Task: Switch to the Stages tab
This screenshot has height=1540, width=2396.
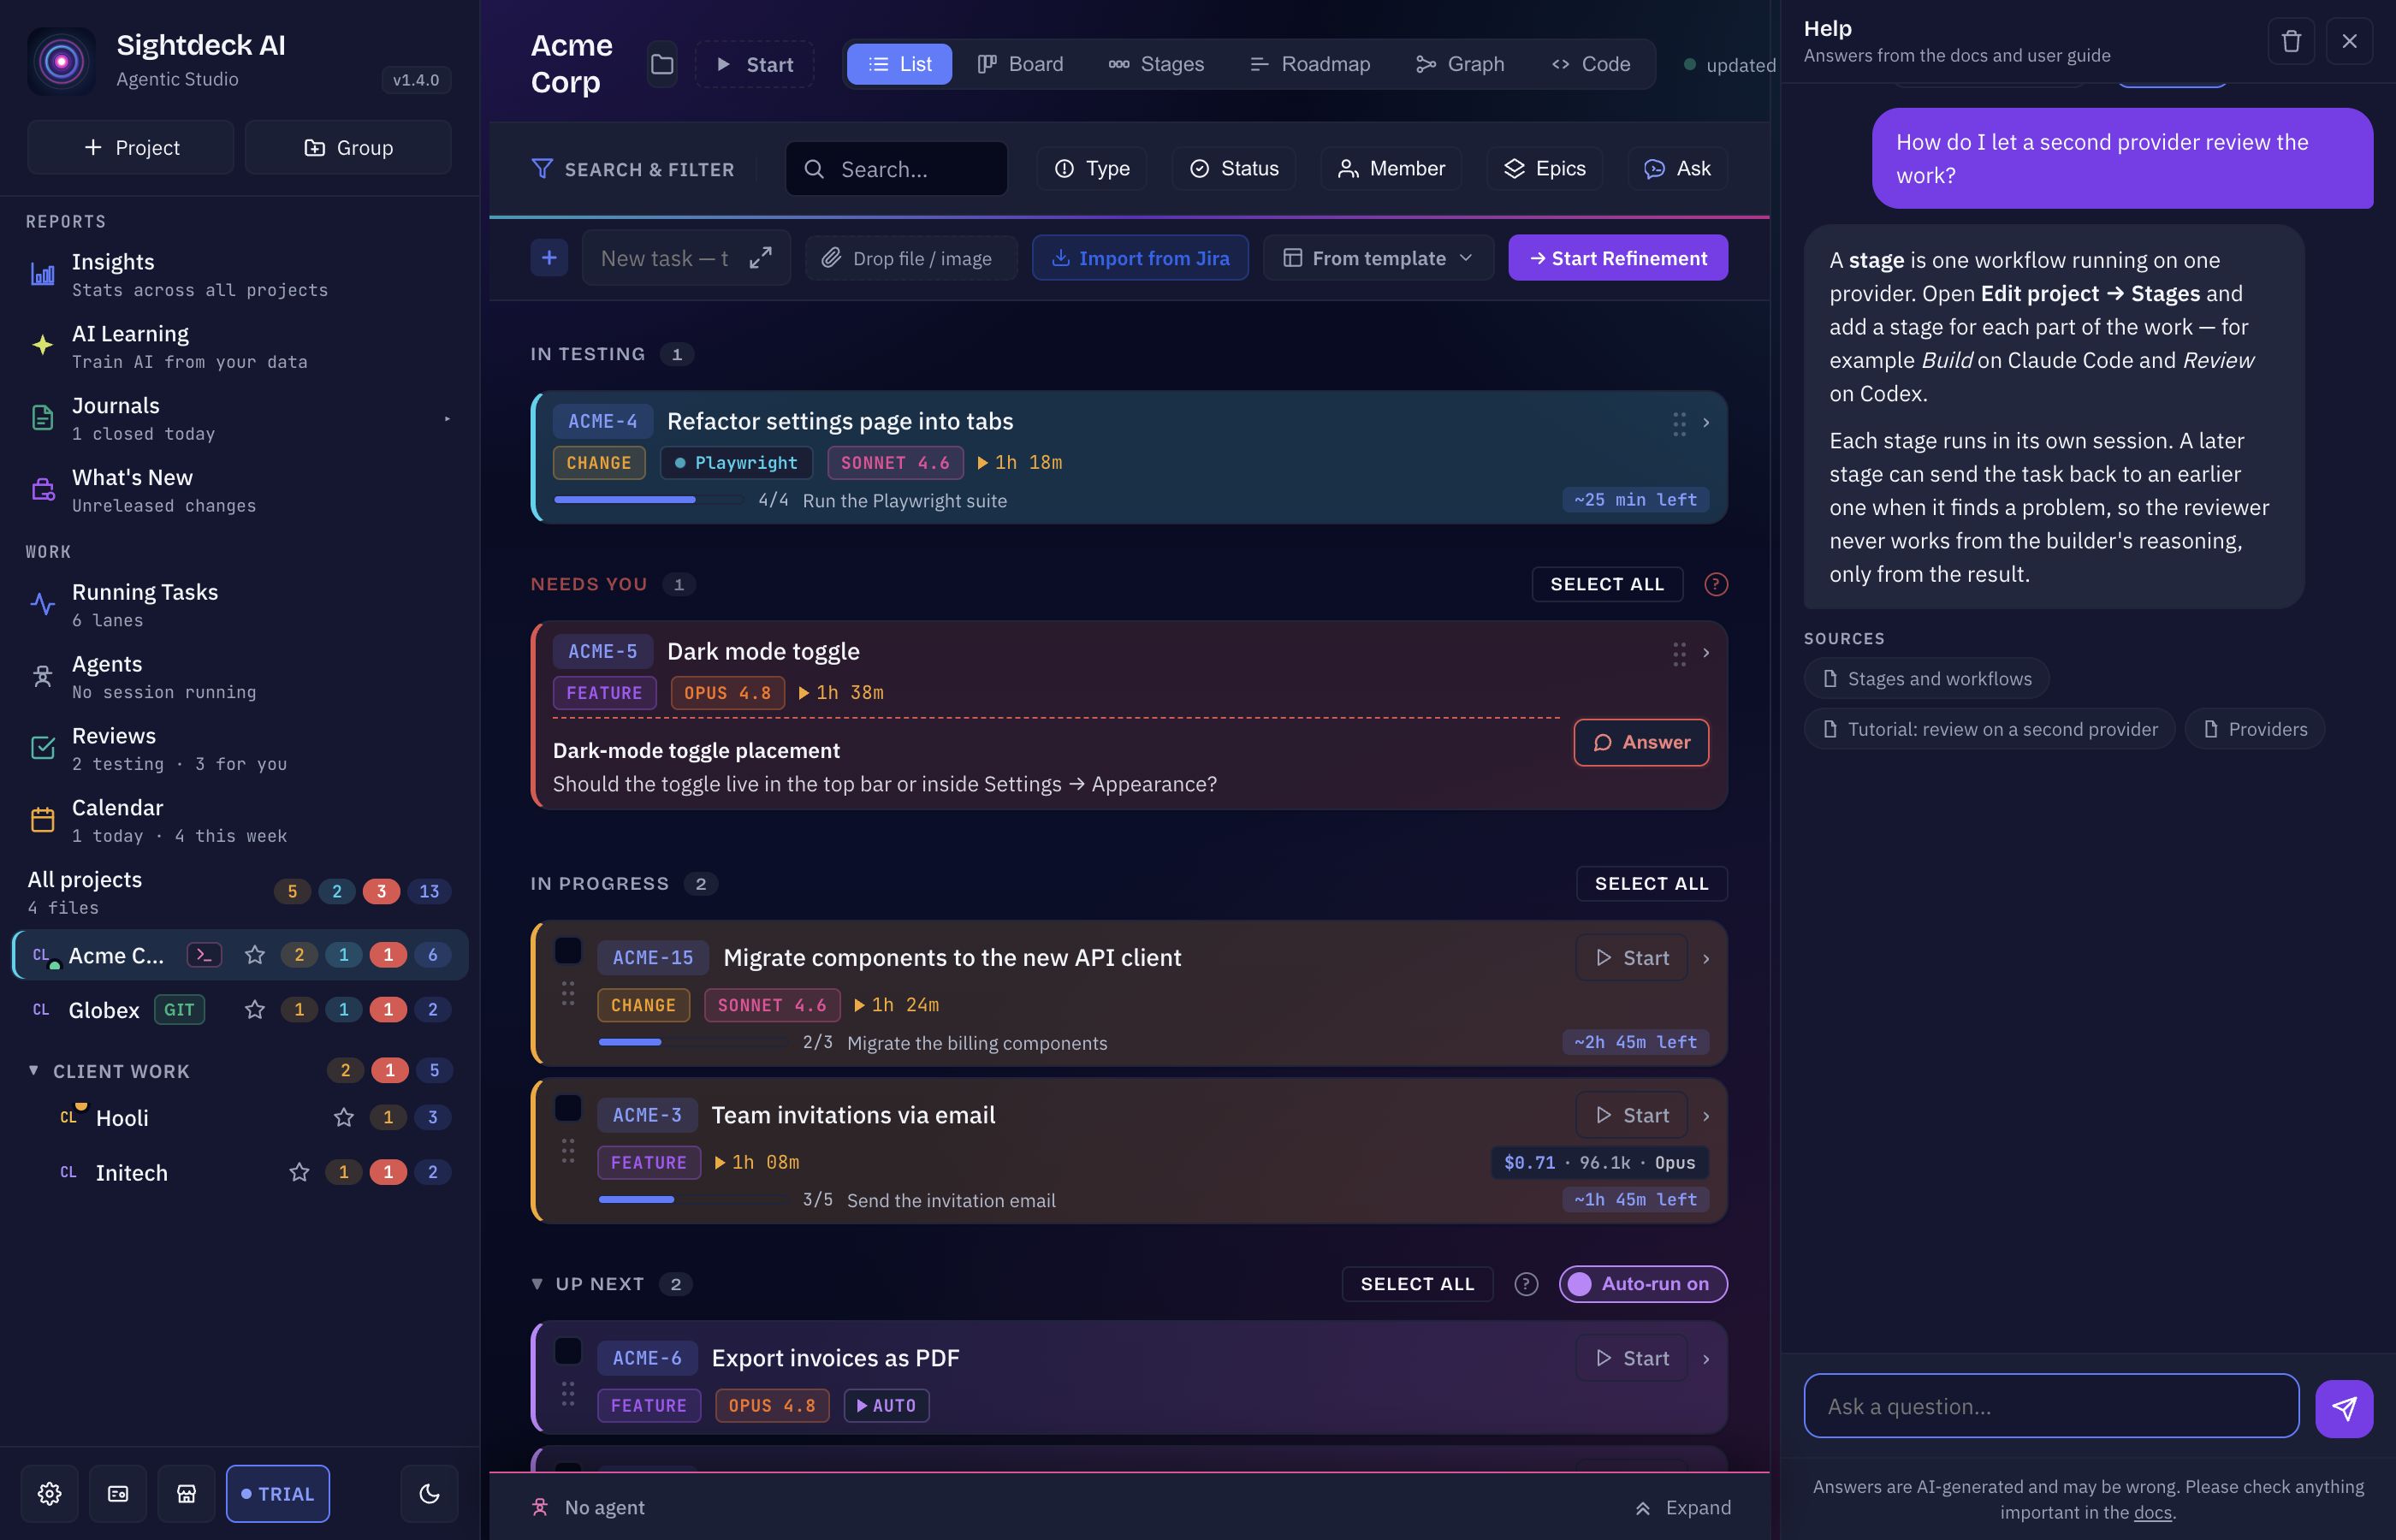Action: [x=1156, y=64]
